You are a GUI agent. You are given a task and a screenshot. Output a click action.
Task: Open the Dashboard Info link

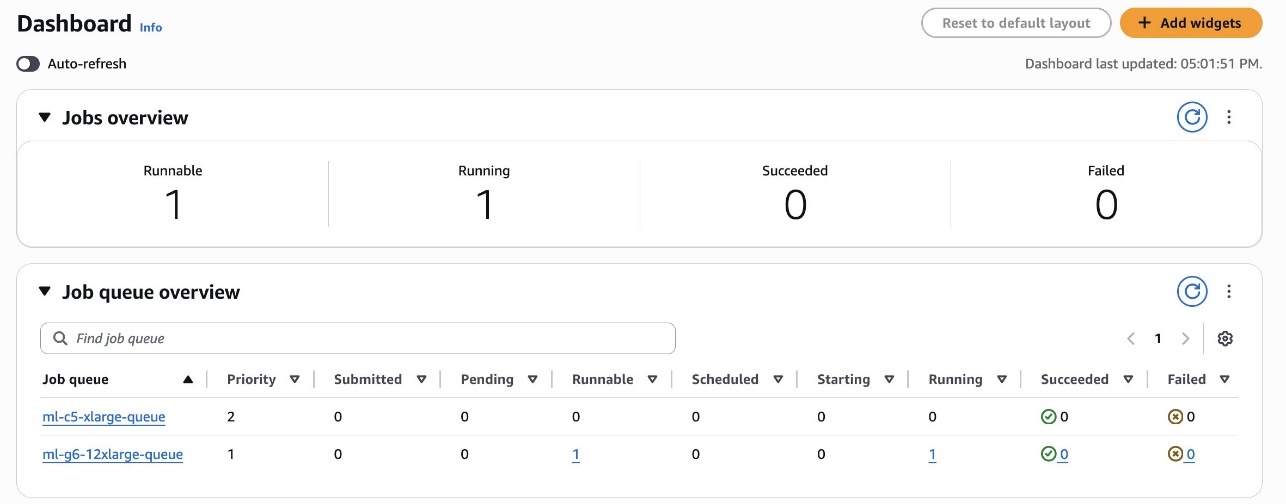click(150, 28)
